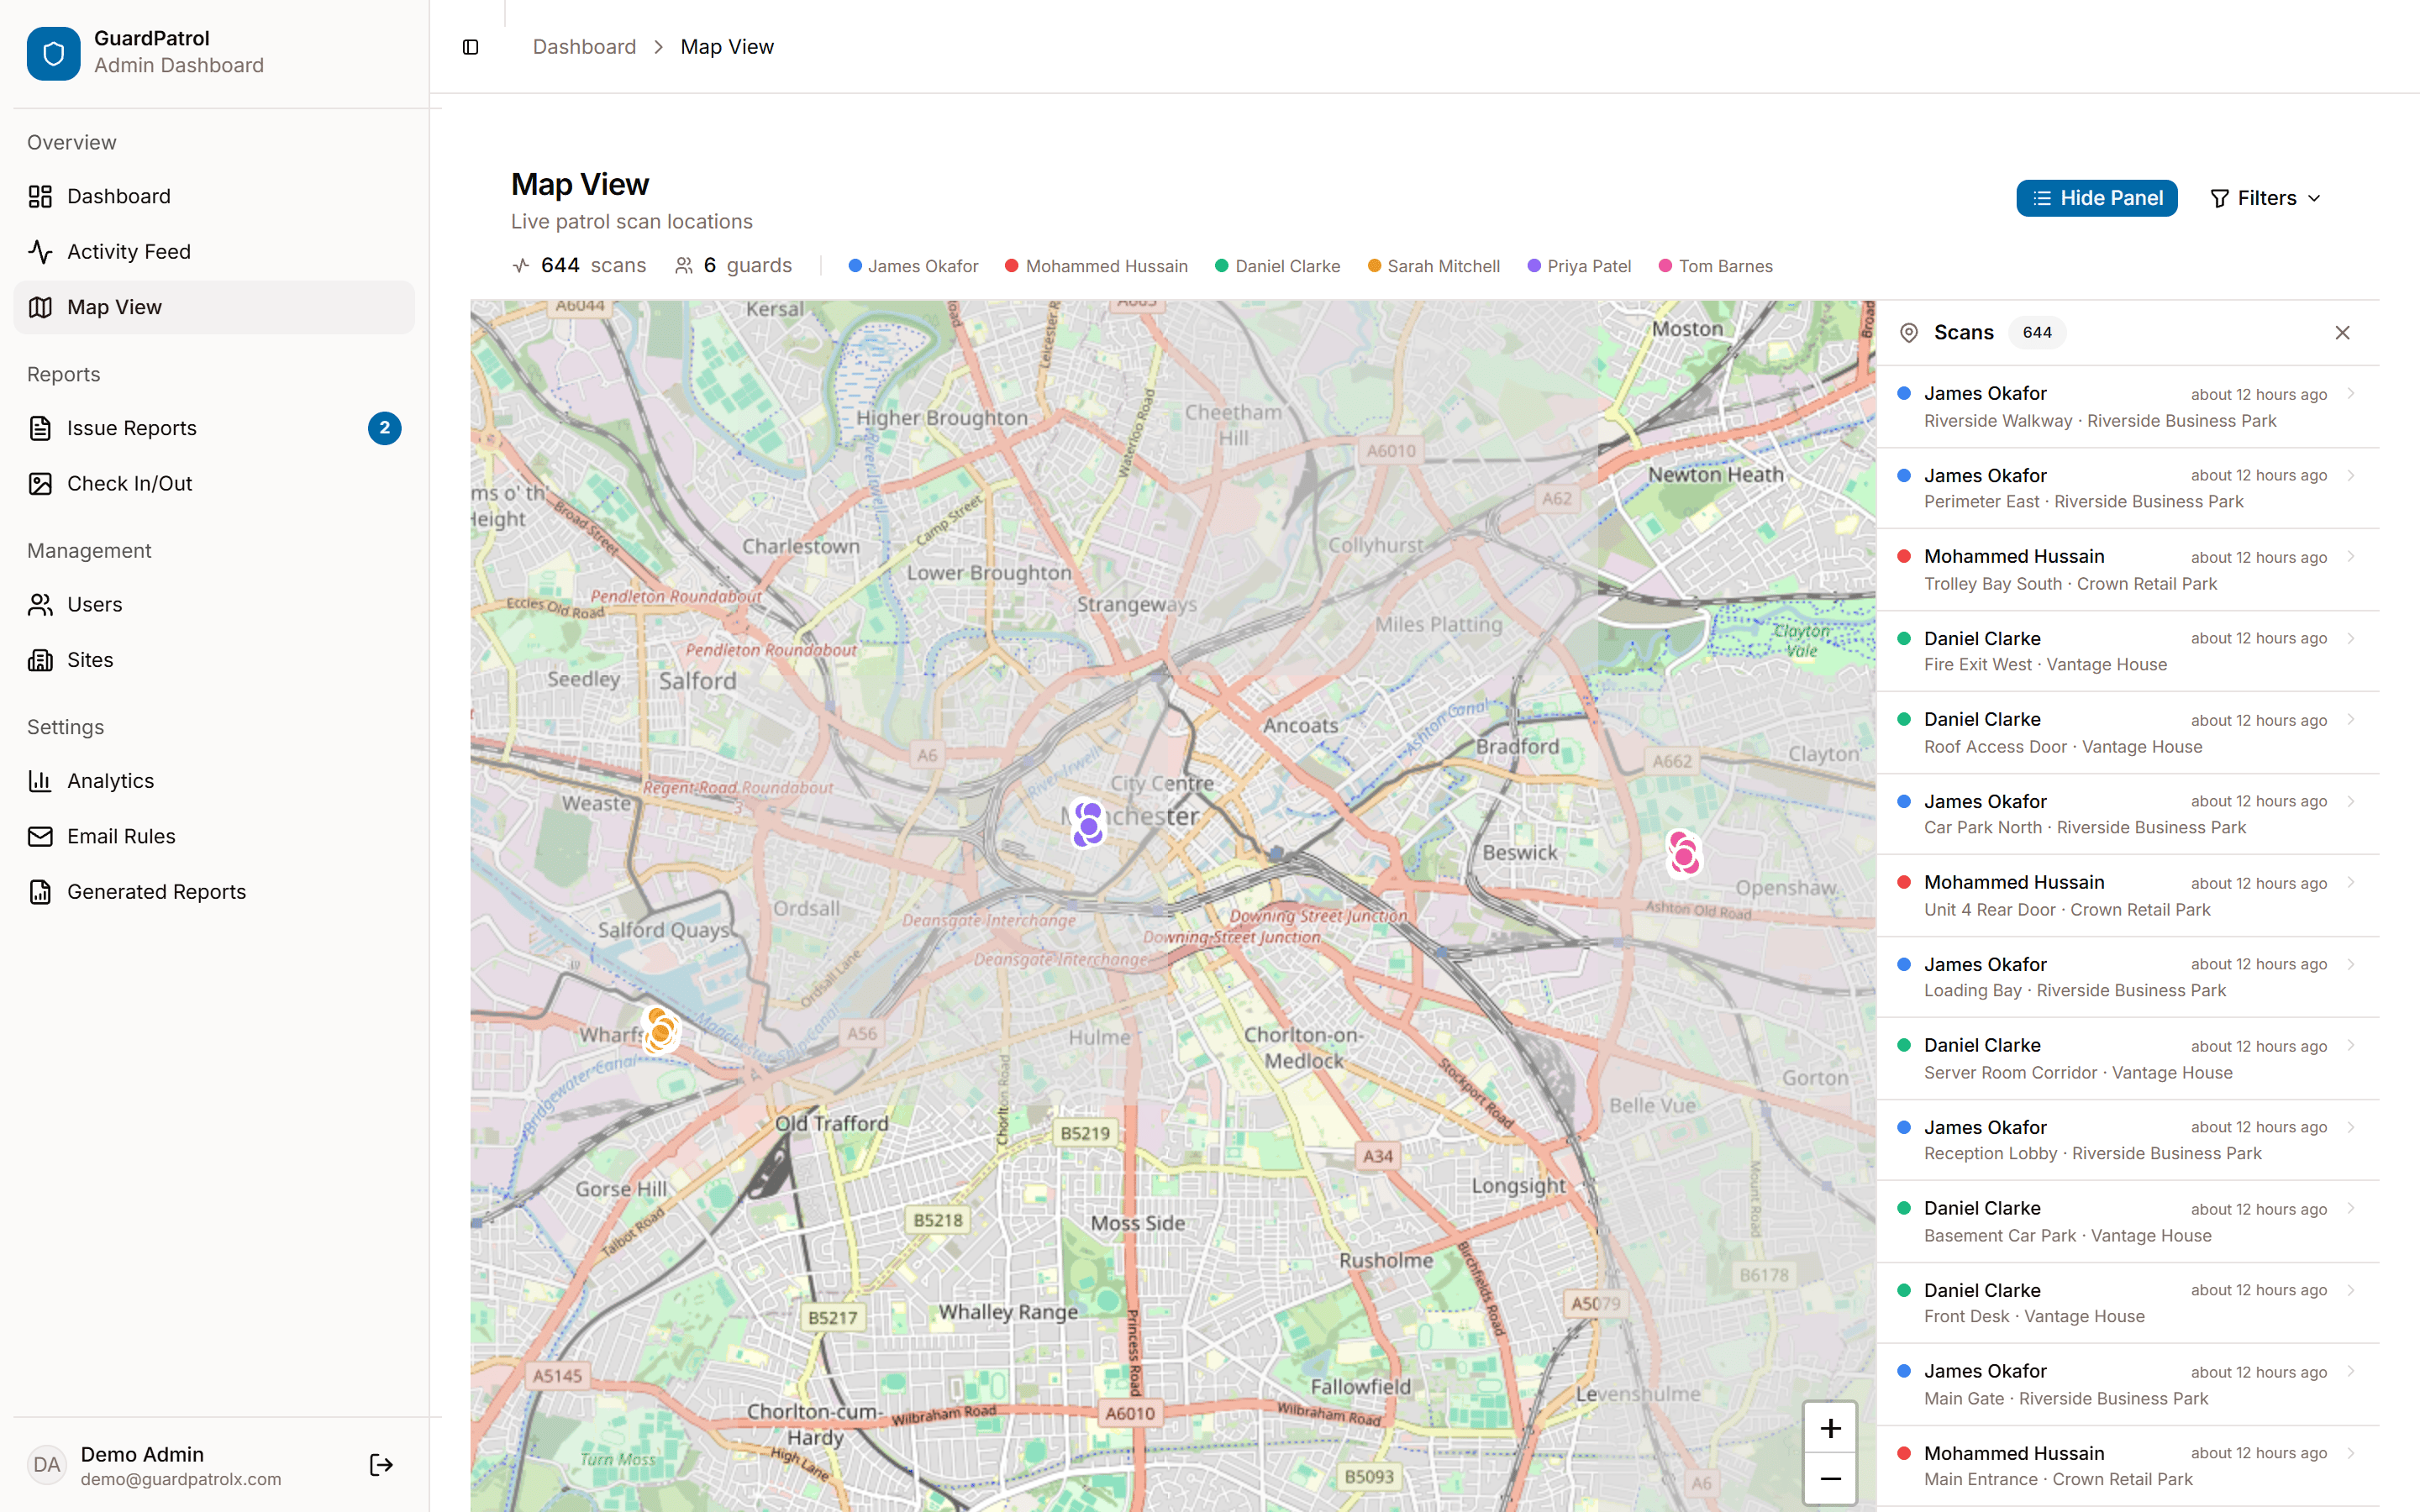The image size is (2420, 1512).
Task: Click the Email Rules envelope icon
Action: [x=40, y=837]
